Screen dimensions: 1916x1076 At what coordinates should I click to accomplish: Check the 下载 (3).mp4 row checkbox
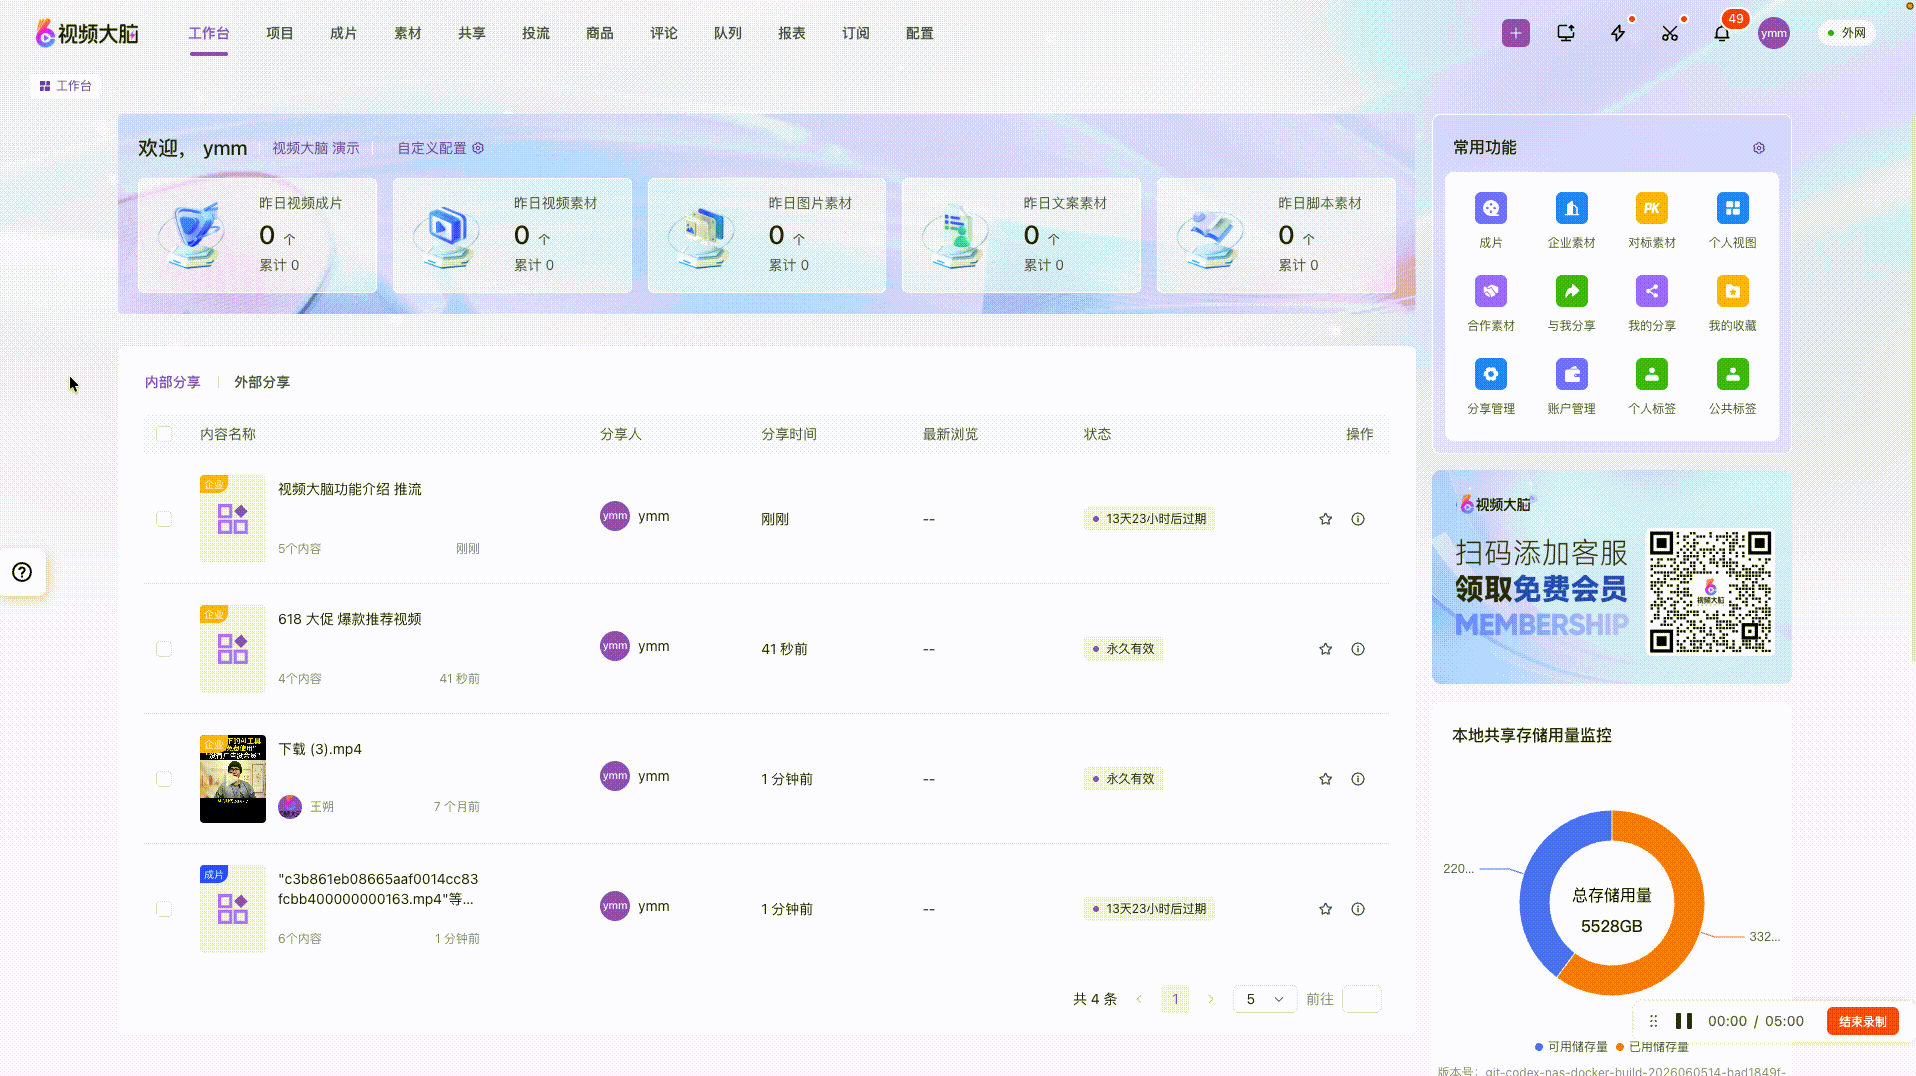(164, 779)
